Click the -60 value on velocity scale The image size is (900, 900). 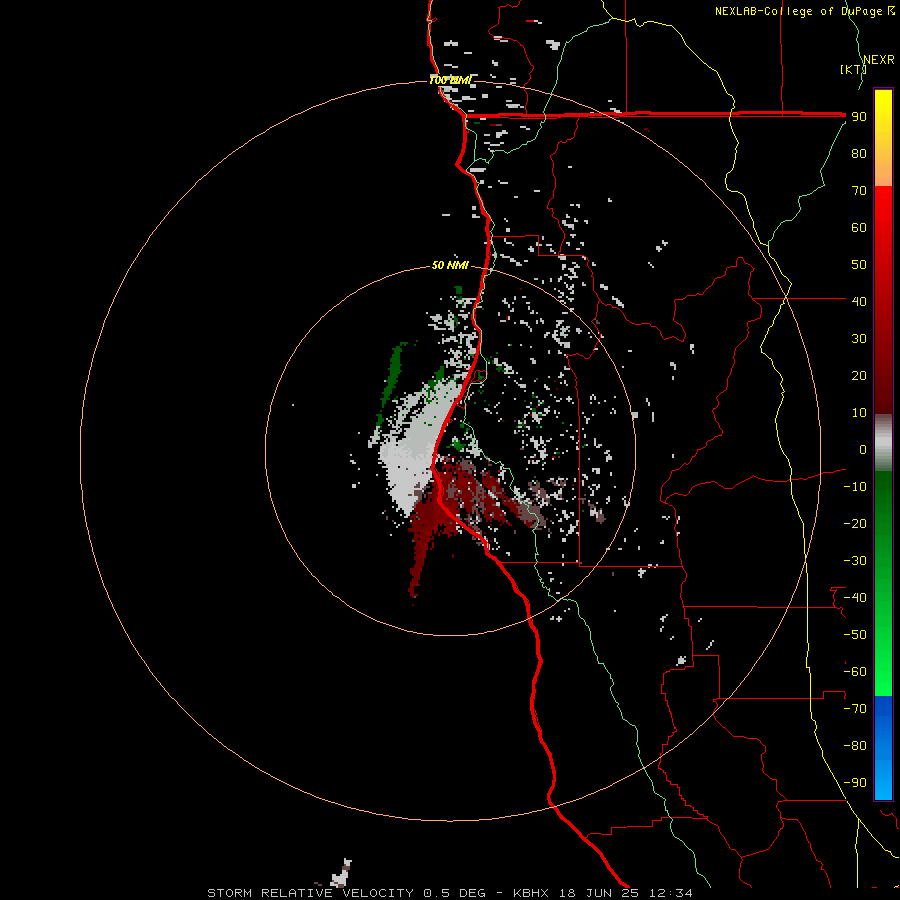855,672
